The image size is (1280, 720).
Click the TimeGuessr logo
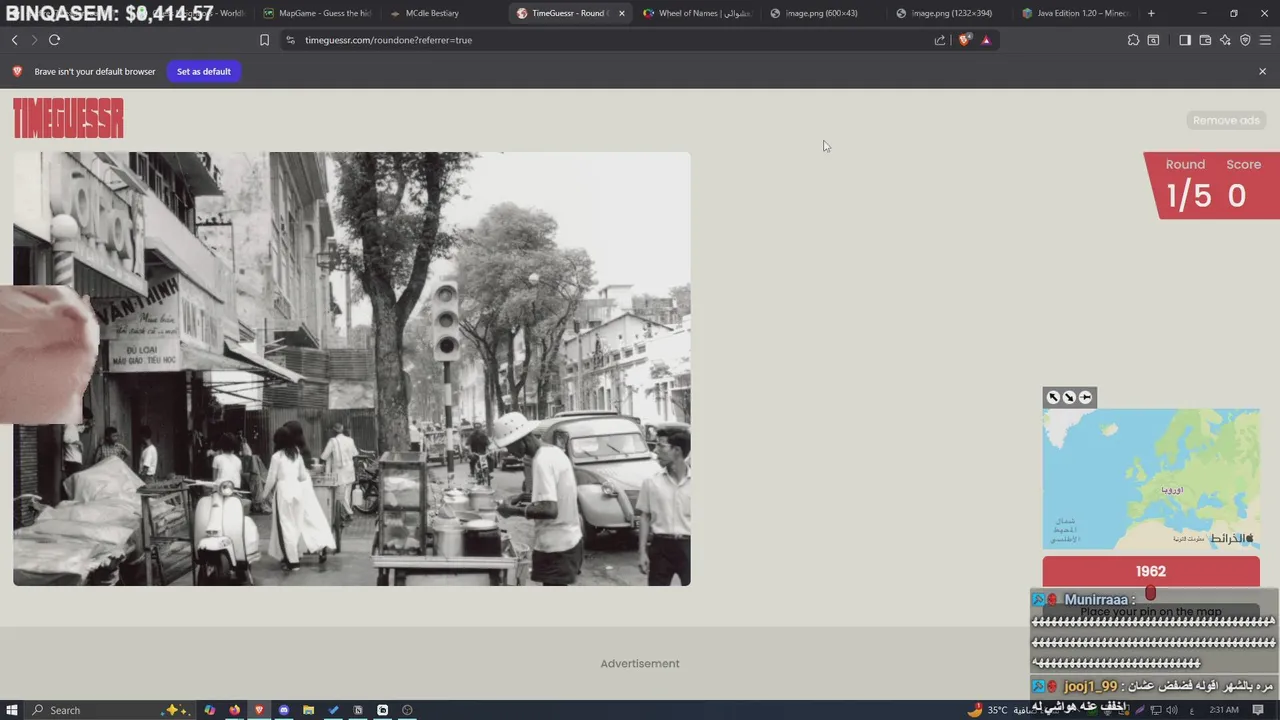point(68,118)
